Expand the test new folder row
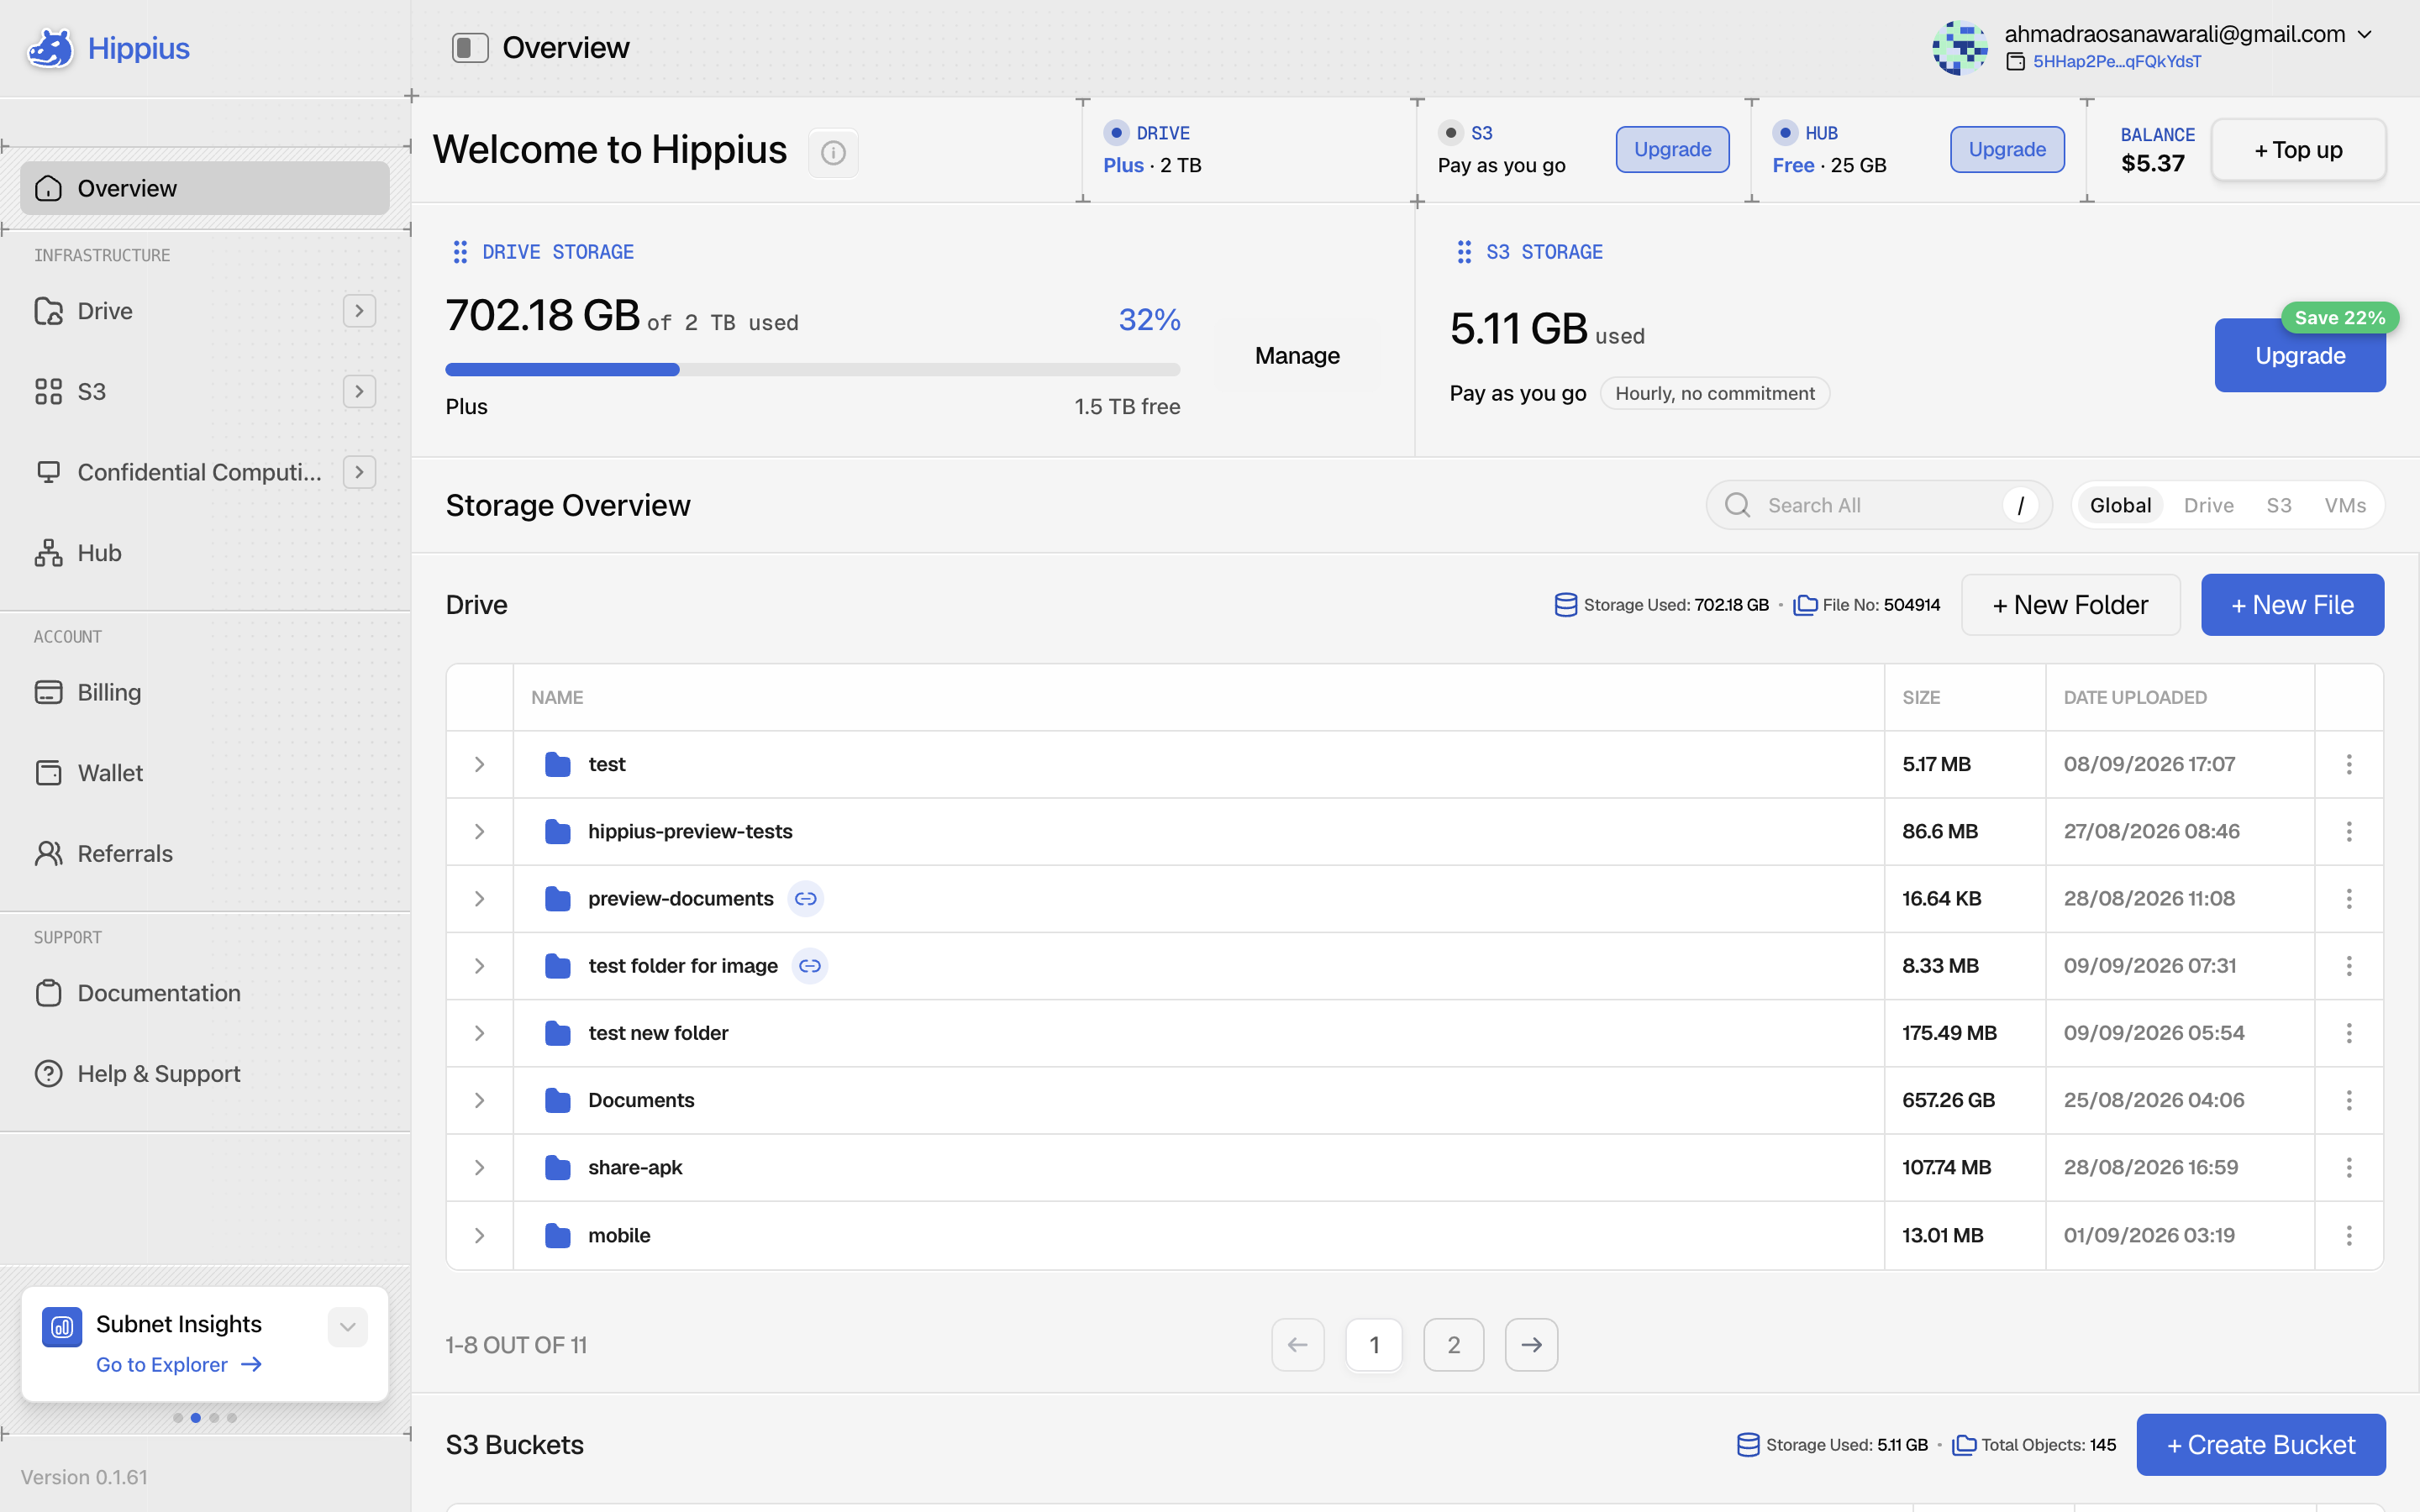 [x=480, y=1033]
